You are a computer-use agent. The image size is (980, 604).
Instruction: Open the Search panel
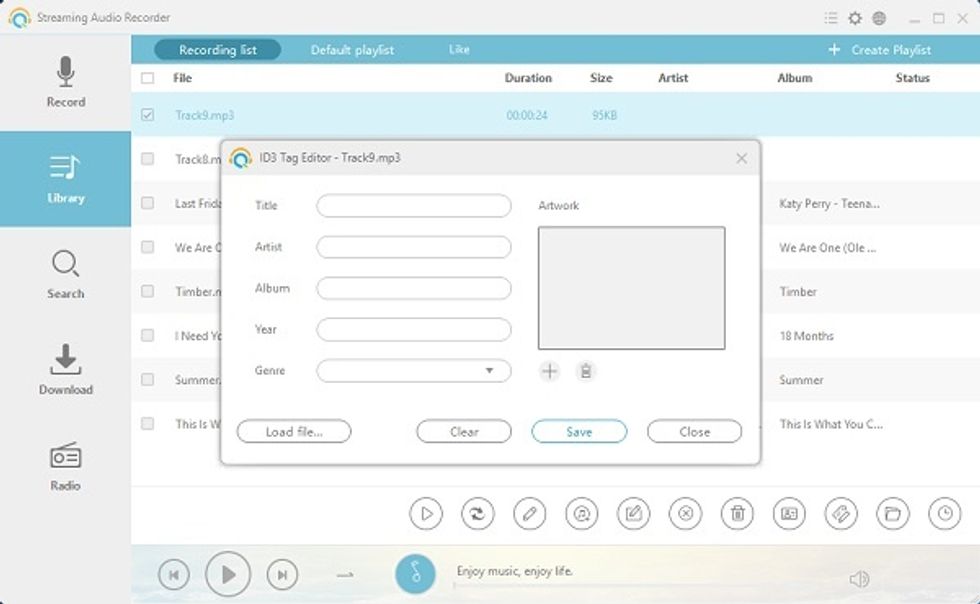pos(65,276)
